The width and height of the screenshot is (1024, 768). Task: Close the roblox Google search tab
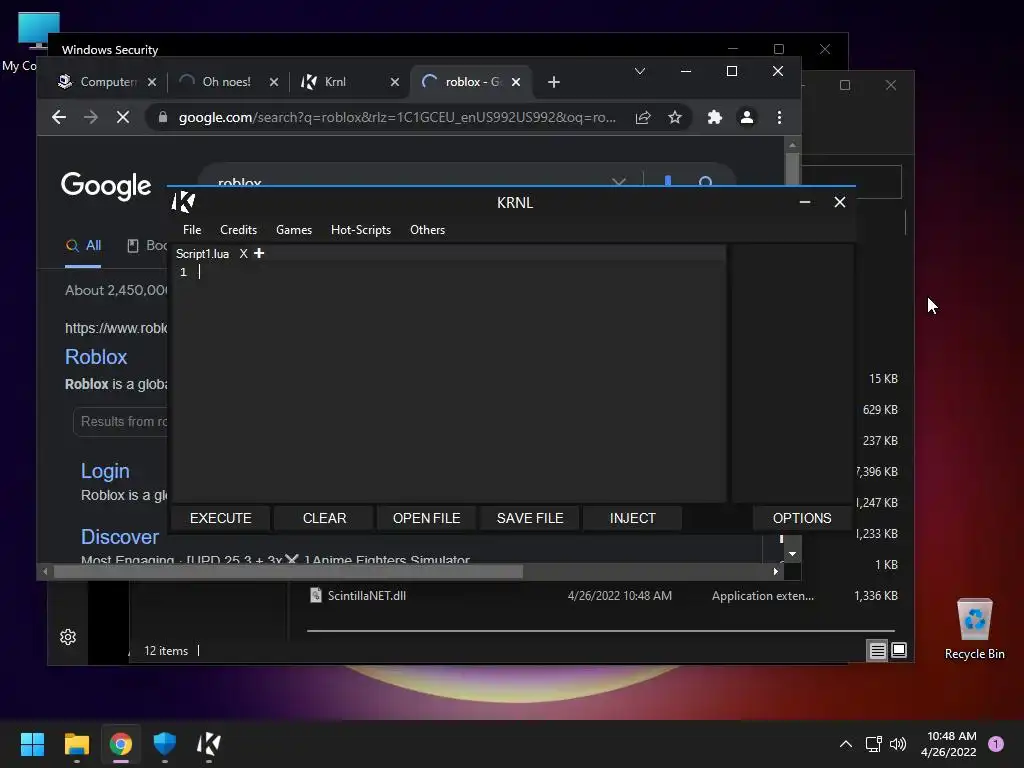point(516,82)
